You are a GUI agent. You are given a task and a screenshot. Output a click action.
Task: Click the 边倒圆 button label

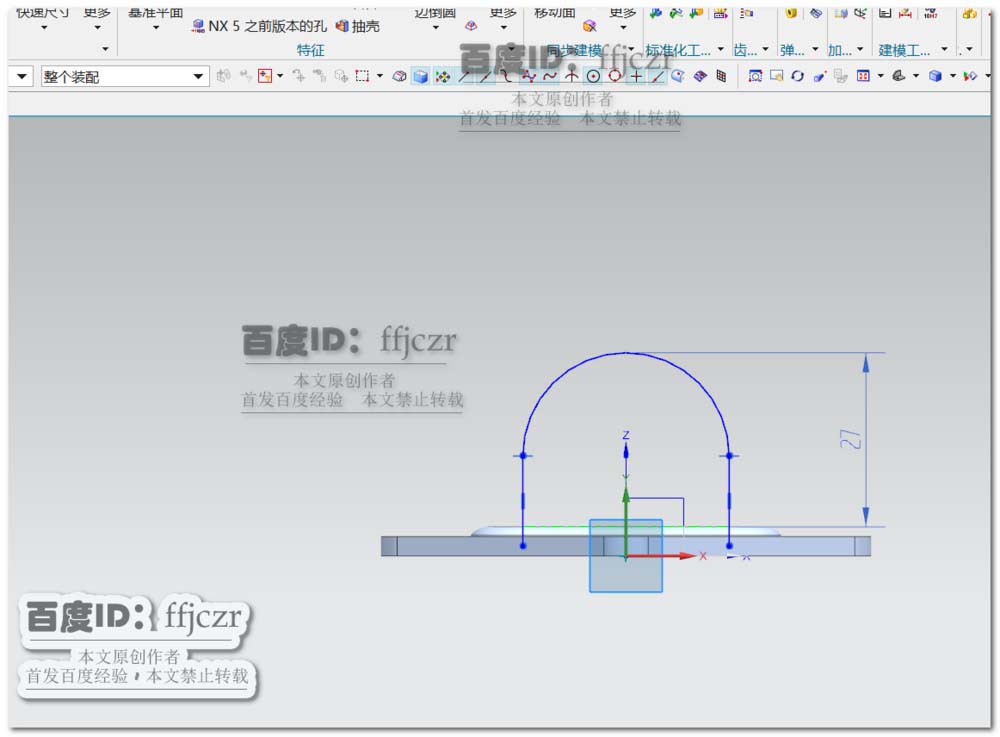point(435,13)
